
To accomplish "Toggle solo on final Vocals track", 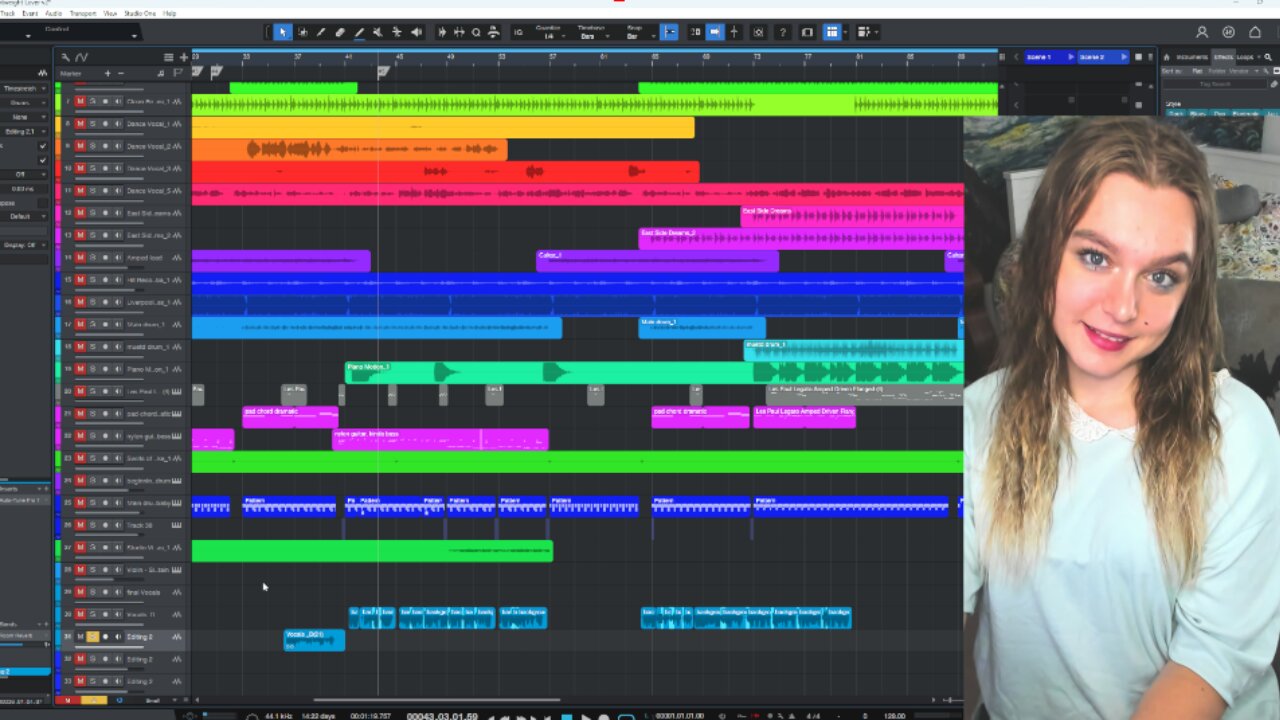I will coord(92,592).
